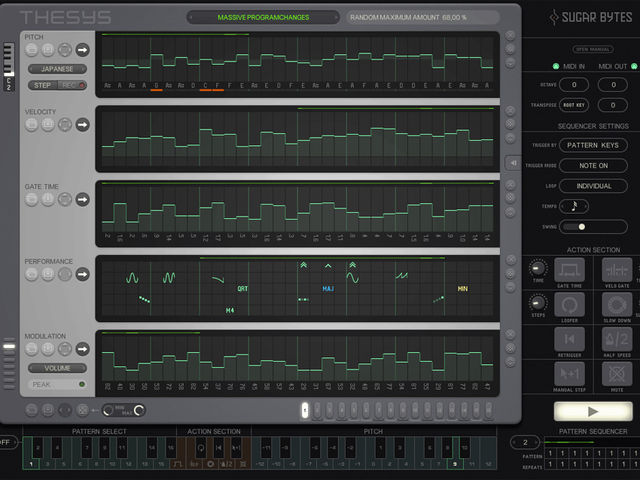Click the randomize dice icon in bottom toolbar
640x480 pixels.
(82, 410)
